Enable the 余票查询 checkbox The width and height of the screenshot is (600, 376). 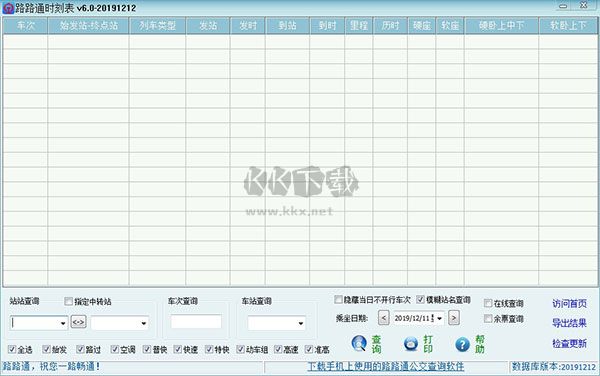coord(488,319)
